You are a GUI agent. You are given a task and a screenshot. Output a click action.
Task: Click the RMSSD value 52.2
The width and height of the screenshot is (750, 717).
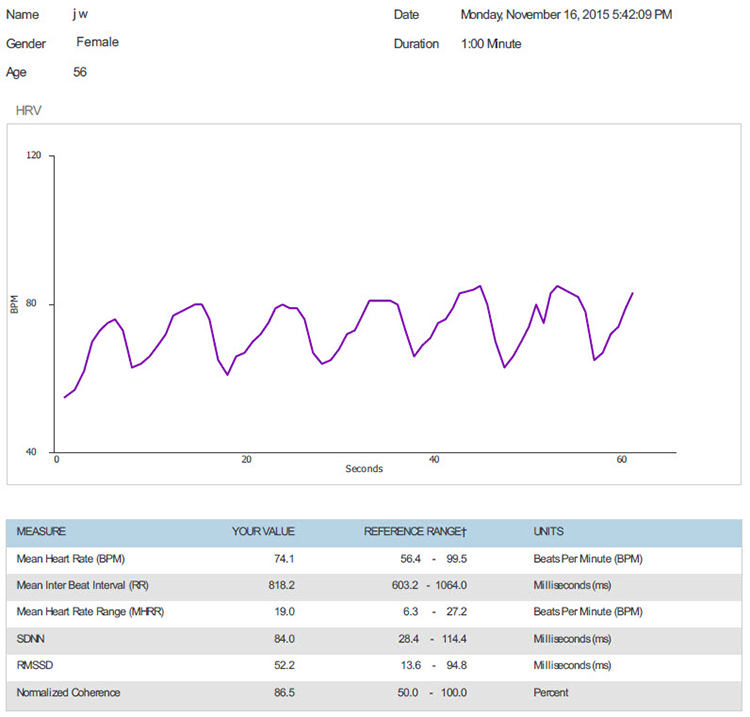[x=283, y=665]
